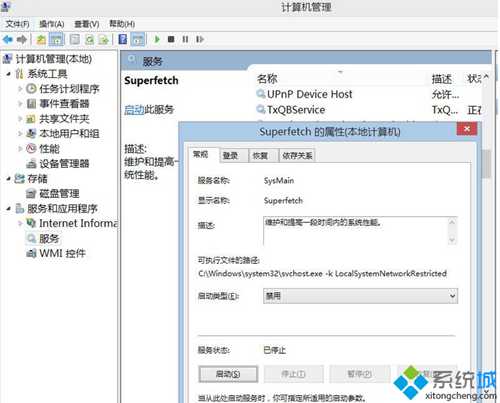Open the 查看(V) menu
This screenshot has height=403, width=500.
coord(87,24)
